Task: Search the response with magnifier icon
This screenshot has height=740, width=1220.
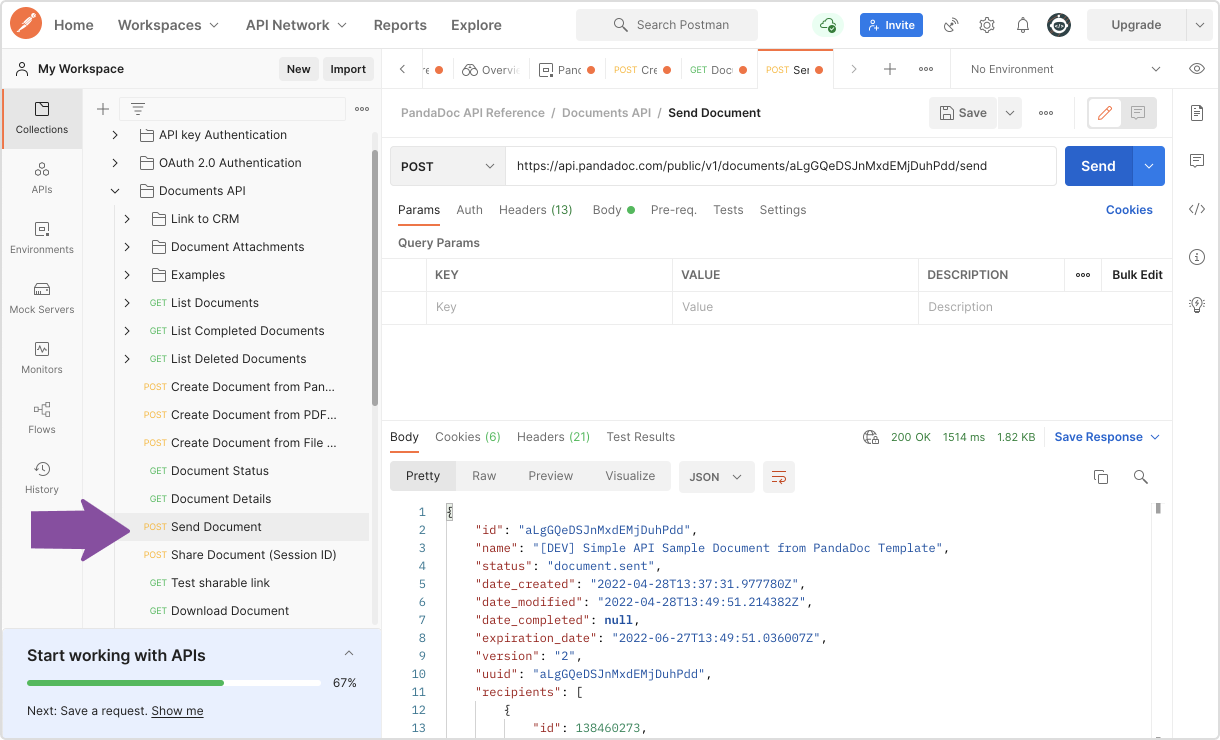Action: [1140, 477]
